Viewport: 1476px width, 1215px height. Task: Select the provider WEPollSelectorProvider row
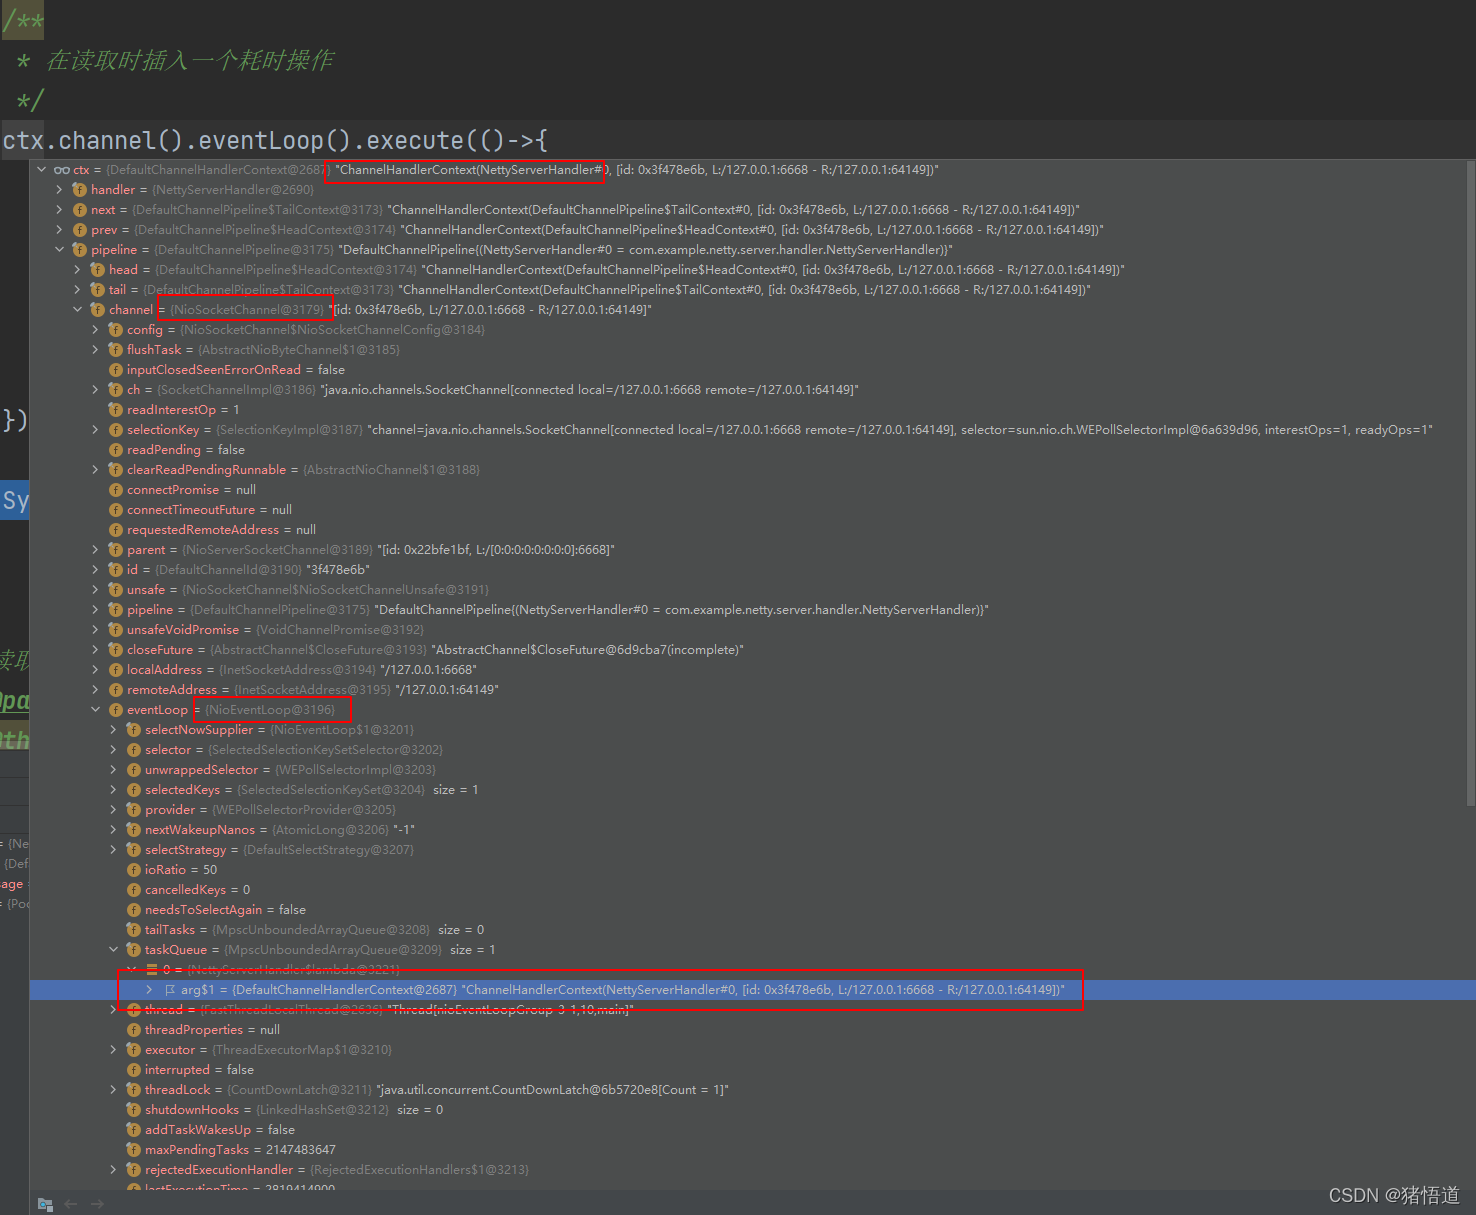[x=748, y=810]
